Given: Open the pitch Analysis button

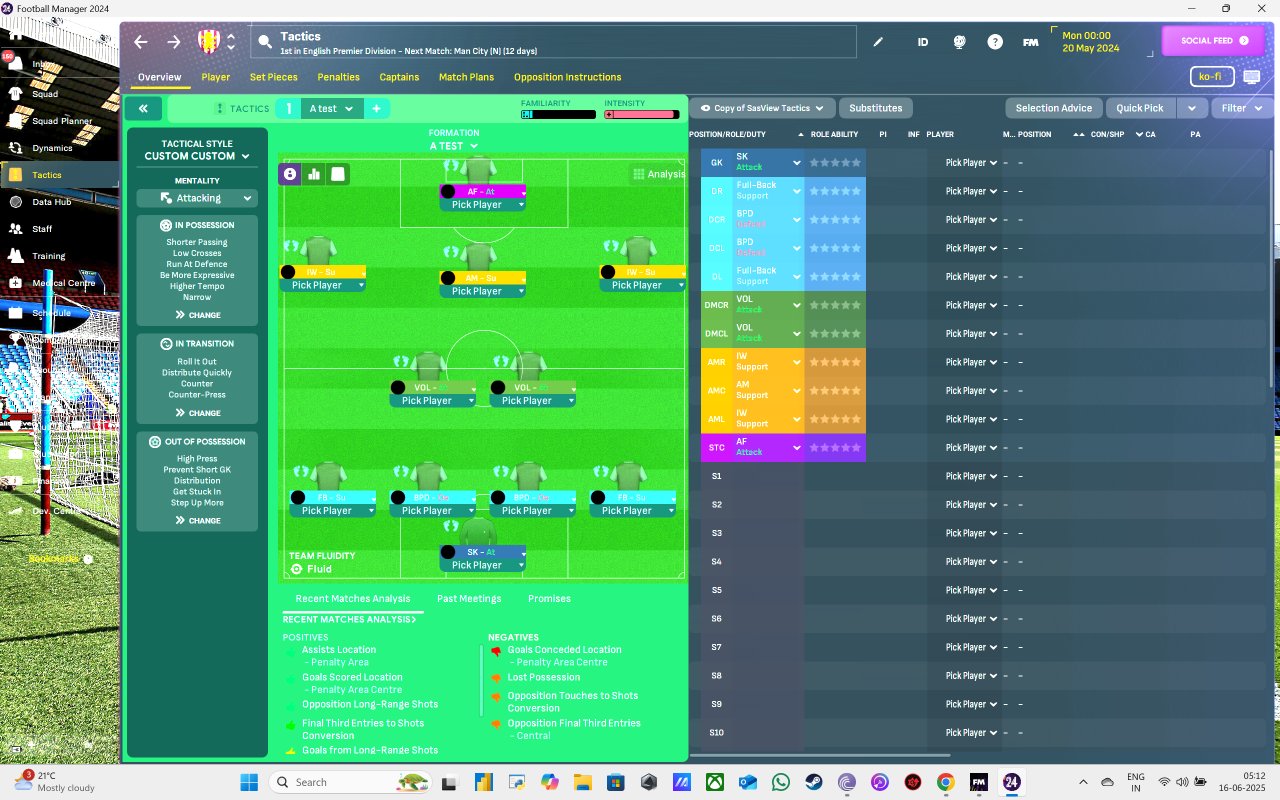Looking at the screenshot, I should (658, 174).
